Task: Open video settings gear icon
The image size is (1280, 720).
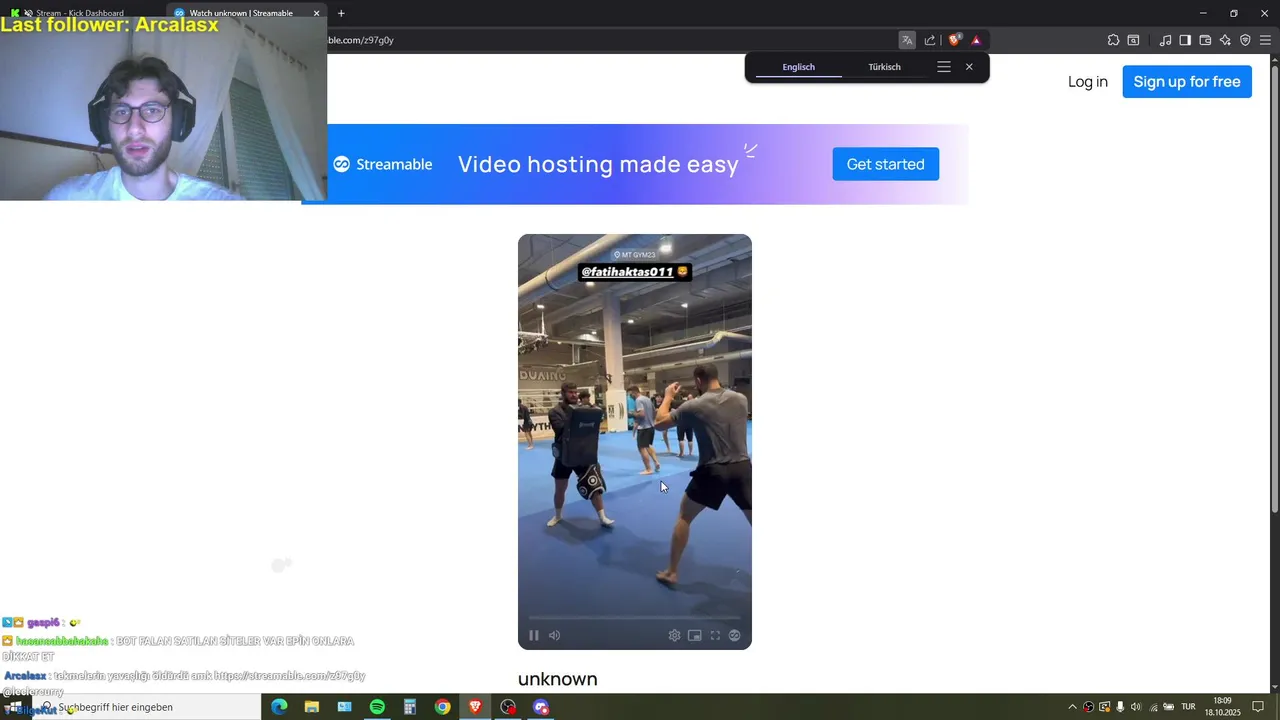Action: 674,635
